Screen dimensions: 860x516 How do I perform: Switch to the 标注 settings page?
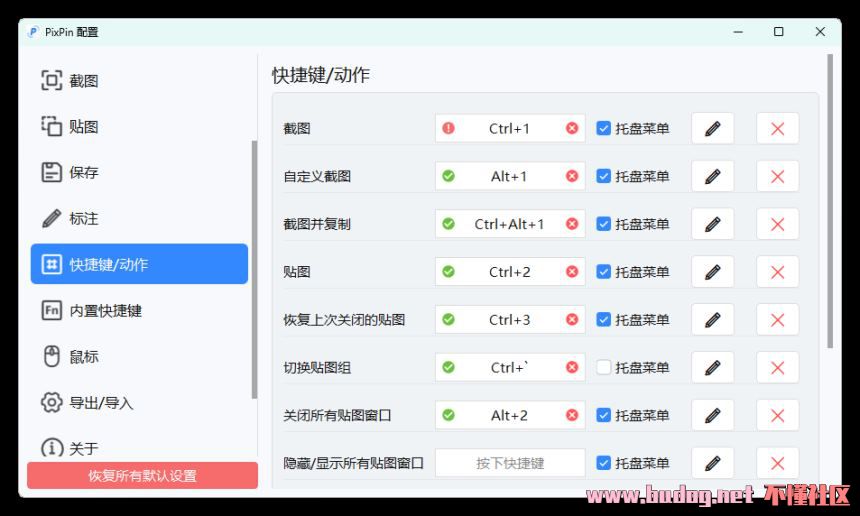pos(139,218)
